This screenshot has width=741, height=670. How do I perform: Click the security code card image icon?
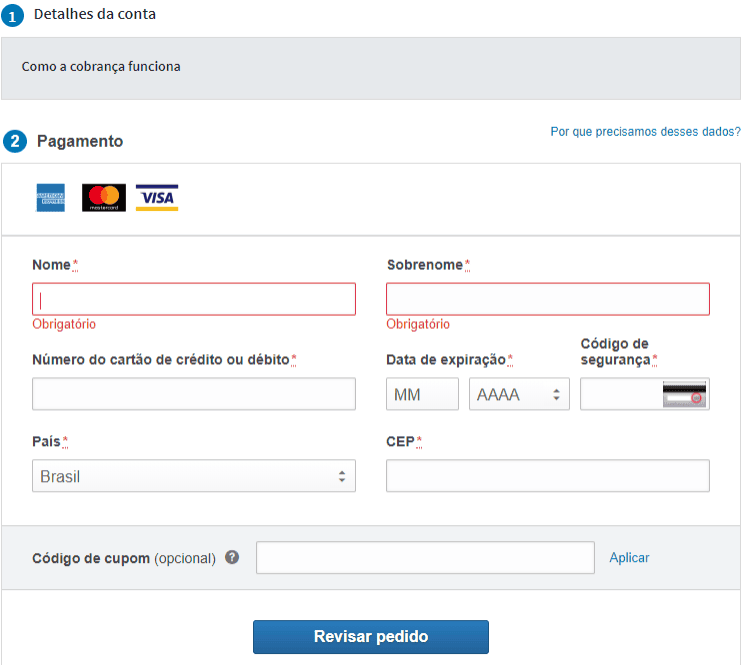click(x=684, y=394)
